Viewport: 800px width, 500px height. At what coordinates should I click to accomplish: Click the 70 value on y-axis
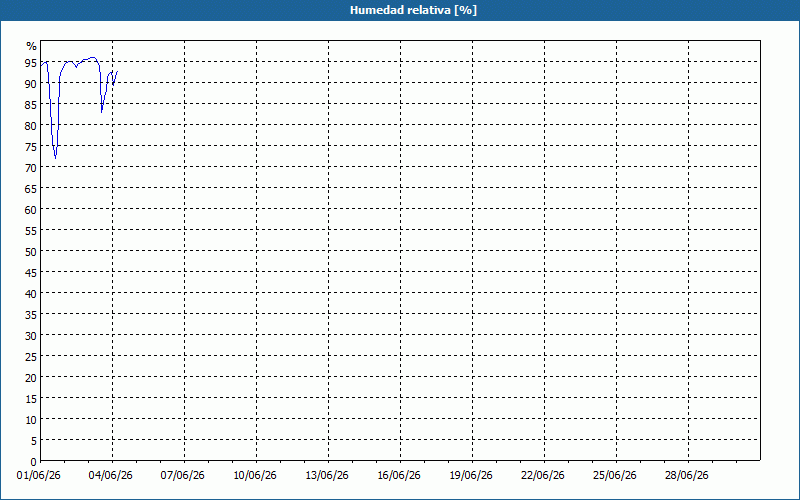pos(31,168)
